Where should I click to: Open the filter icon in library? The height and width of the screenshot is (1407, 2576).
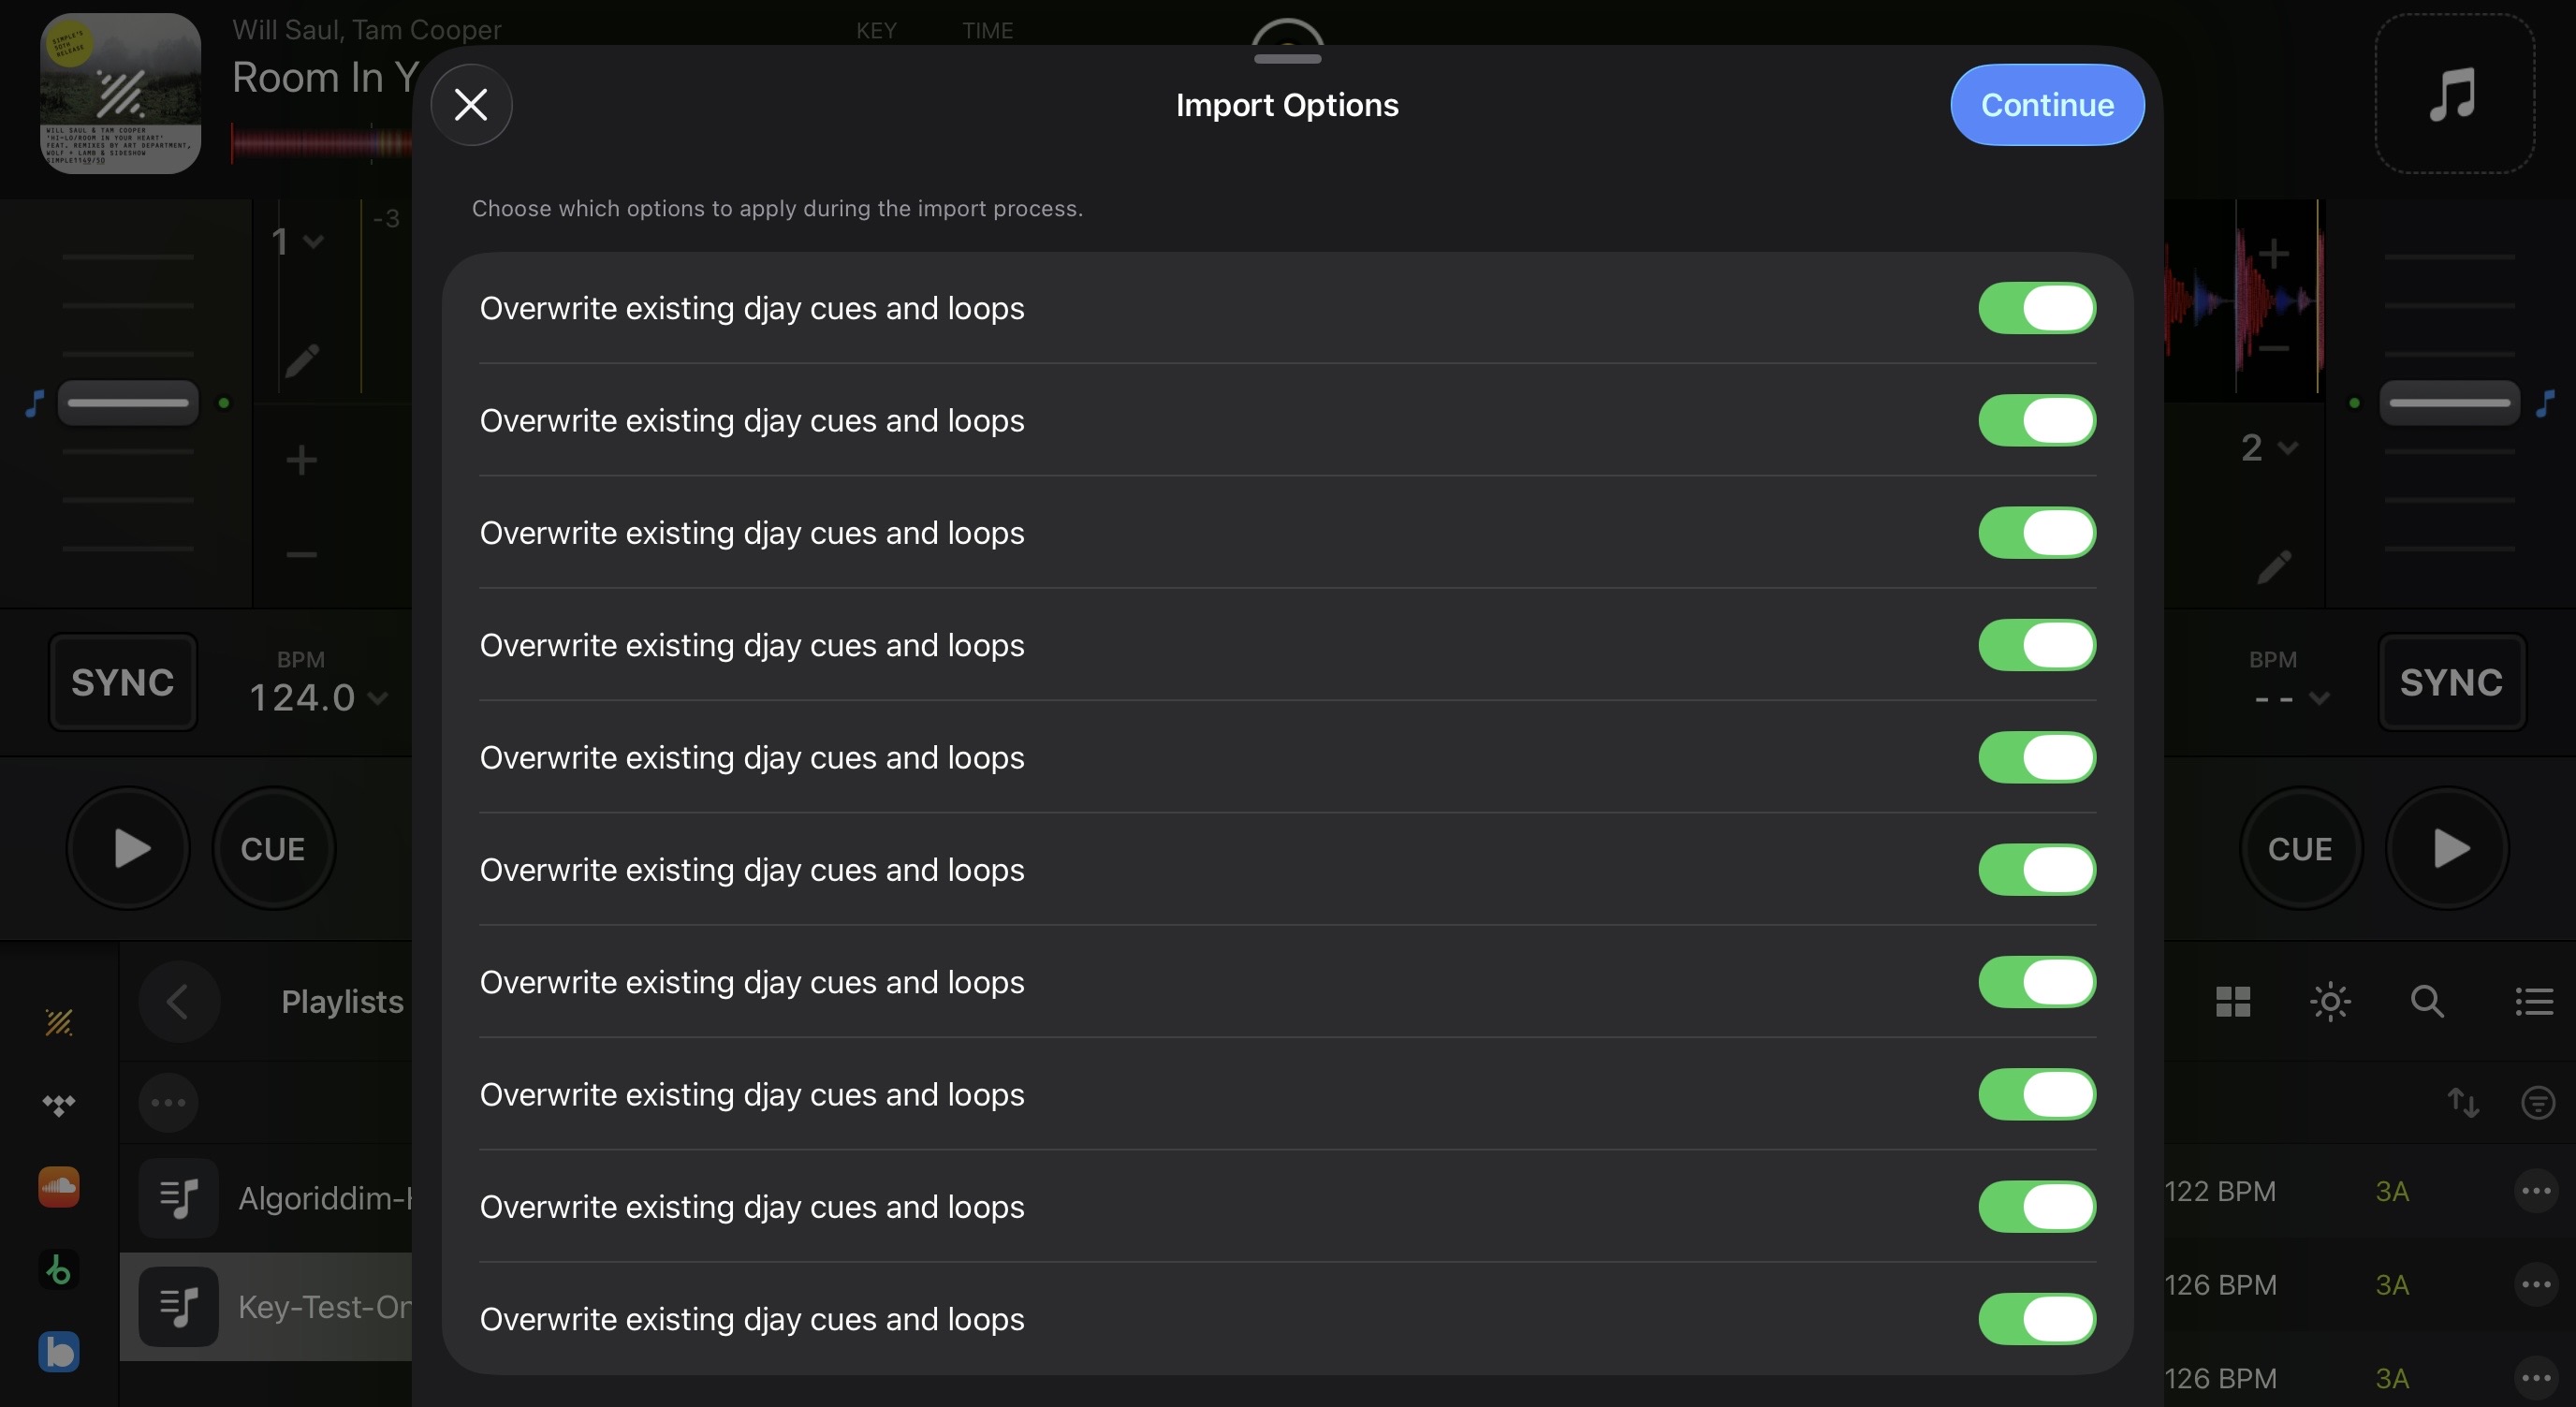[2538, 1102]
